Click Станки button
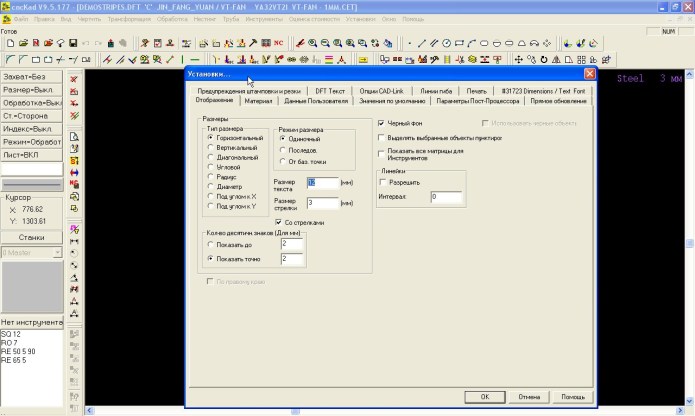 pos(31,237)
